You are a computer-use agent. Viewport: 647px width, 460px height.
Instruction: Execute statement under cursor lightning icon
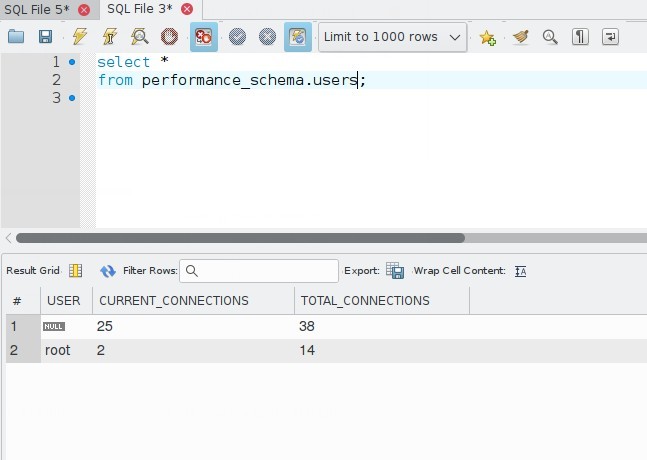(x=110, y=37)
